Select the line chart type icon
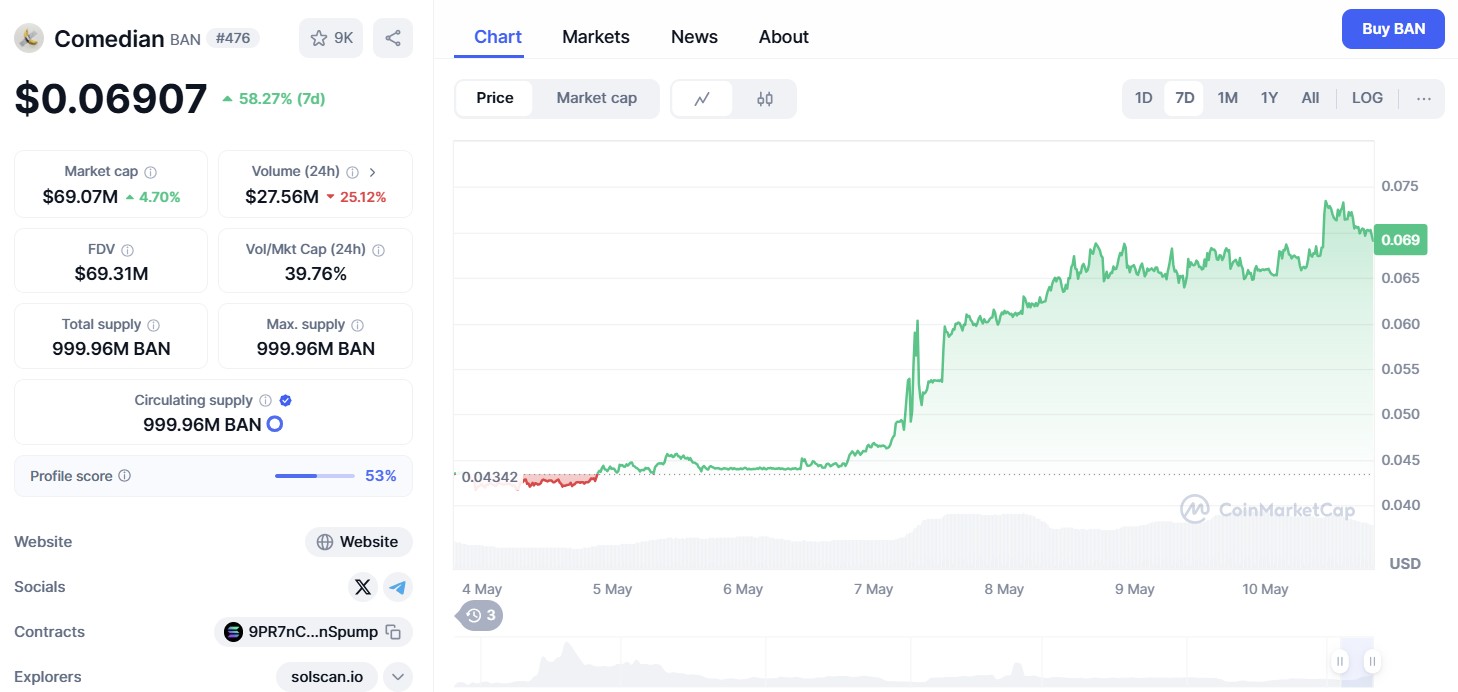 click(702, 98)
